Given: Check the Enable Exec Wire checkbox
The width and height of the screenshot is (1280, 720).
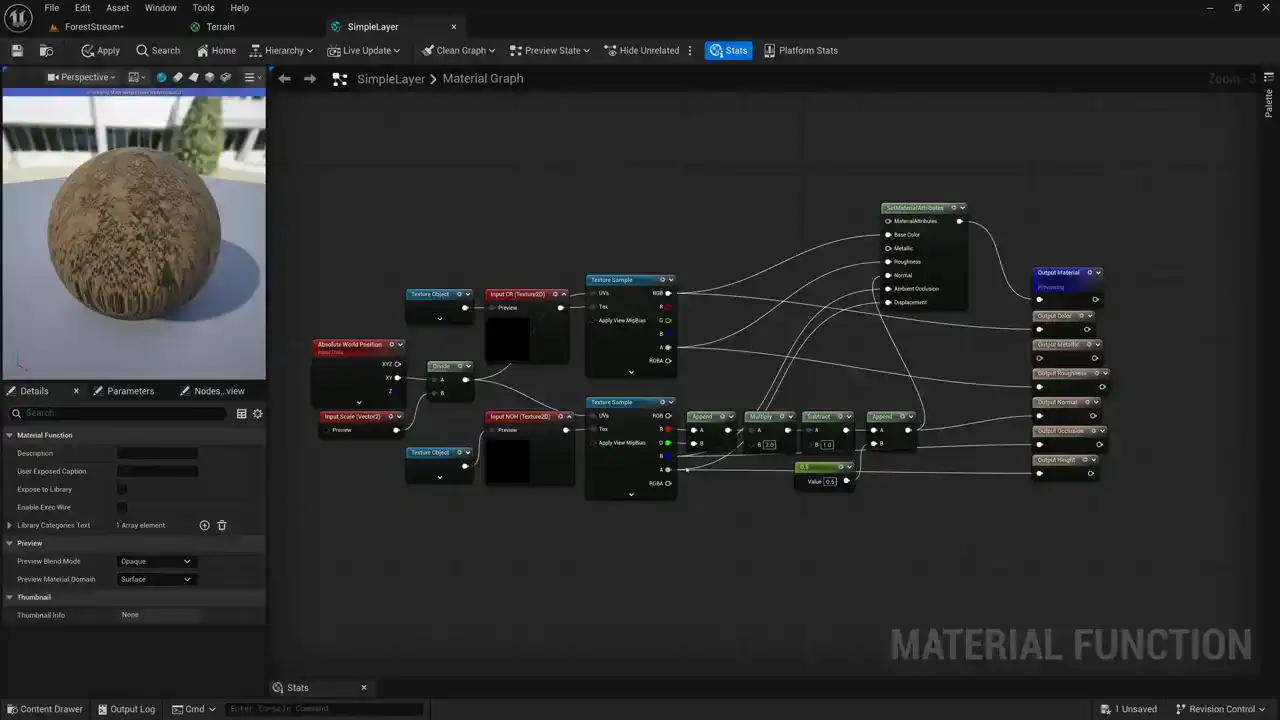Looking at the screenshot, I should pos(122,507).
